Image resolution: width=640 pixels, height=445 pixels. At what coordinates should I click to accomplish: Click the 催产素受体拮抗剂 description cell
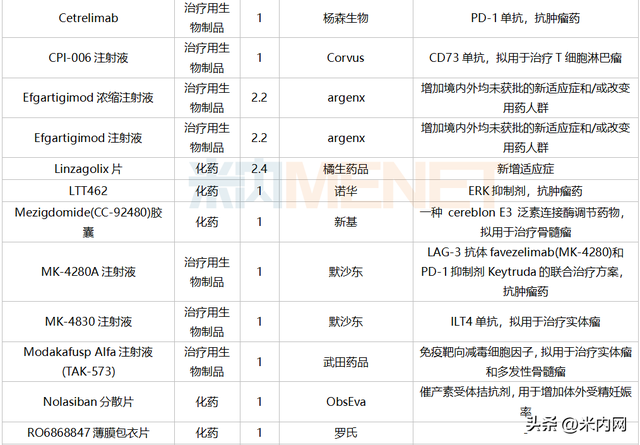click(525, 402)
